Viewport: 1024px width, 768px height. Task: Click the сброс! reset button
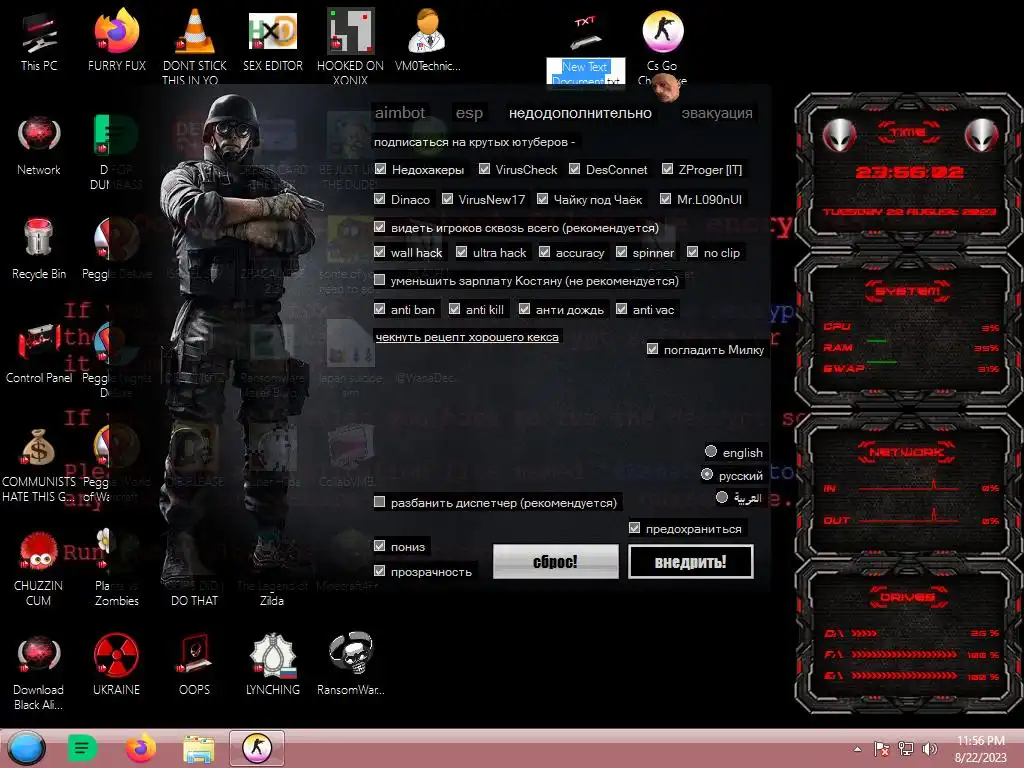(x=555, y=562)
